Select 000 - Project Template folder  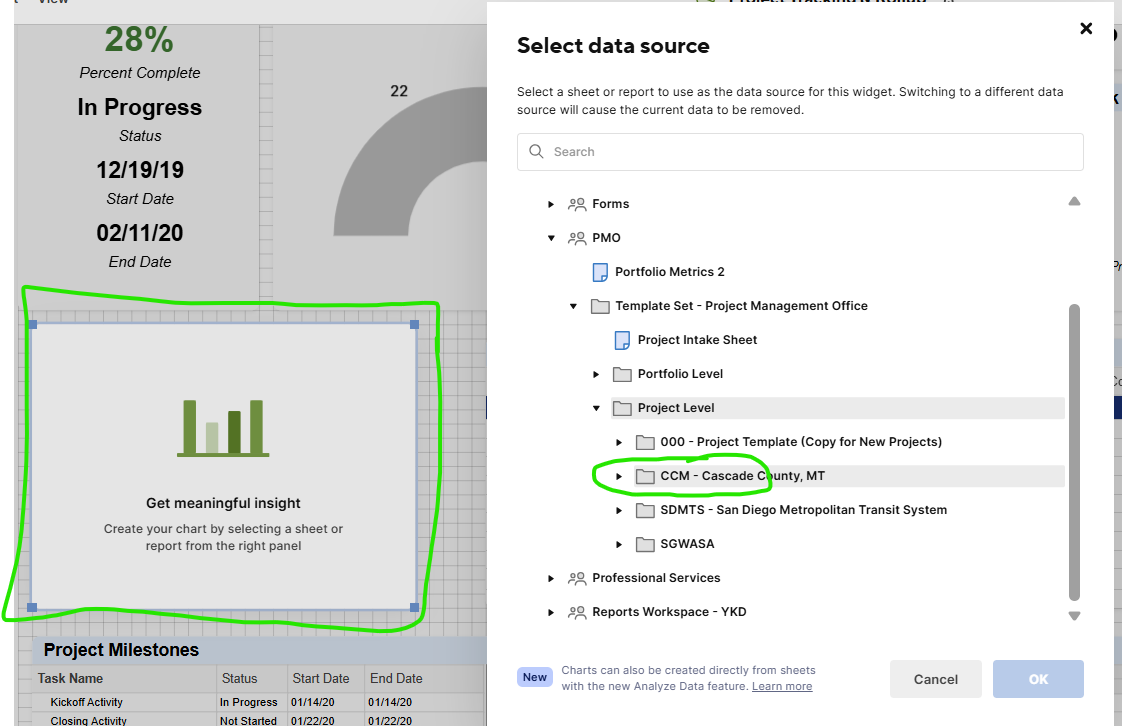(x=800, y=442)
